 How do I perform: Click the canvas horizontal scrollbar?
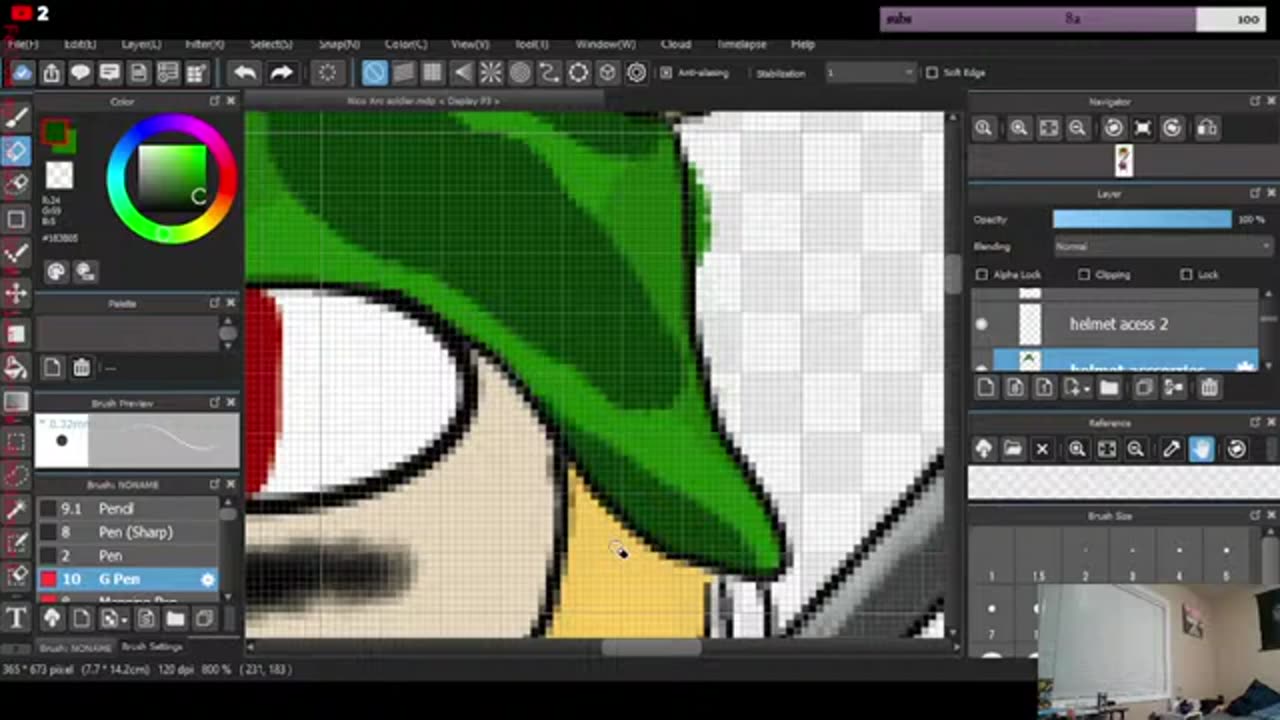click(x=650, y=647)
